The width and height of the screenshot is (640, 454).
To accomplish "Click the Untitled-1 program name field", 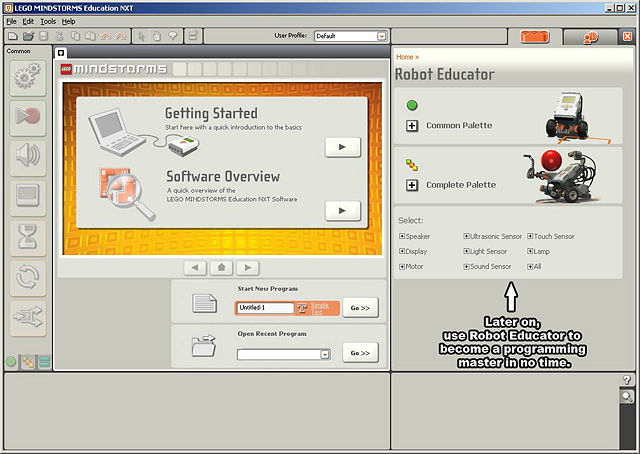I will (x=265, y=308).
